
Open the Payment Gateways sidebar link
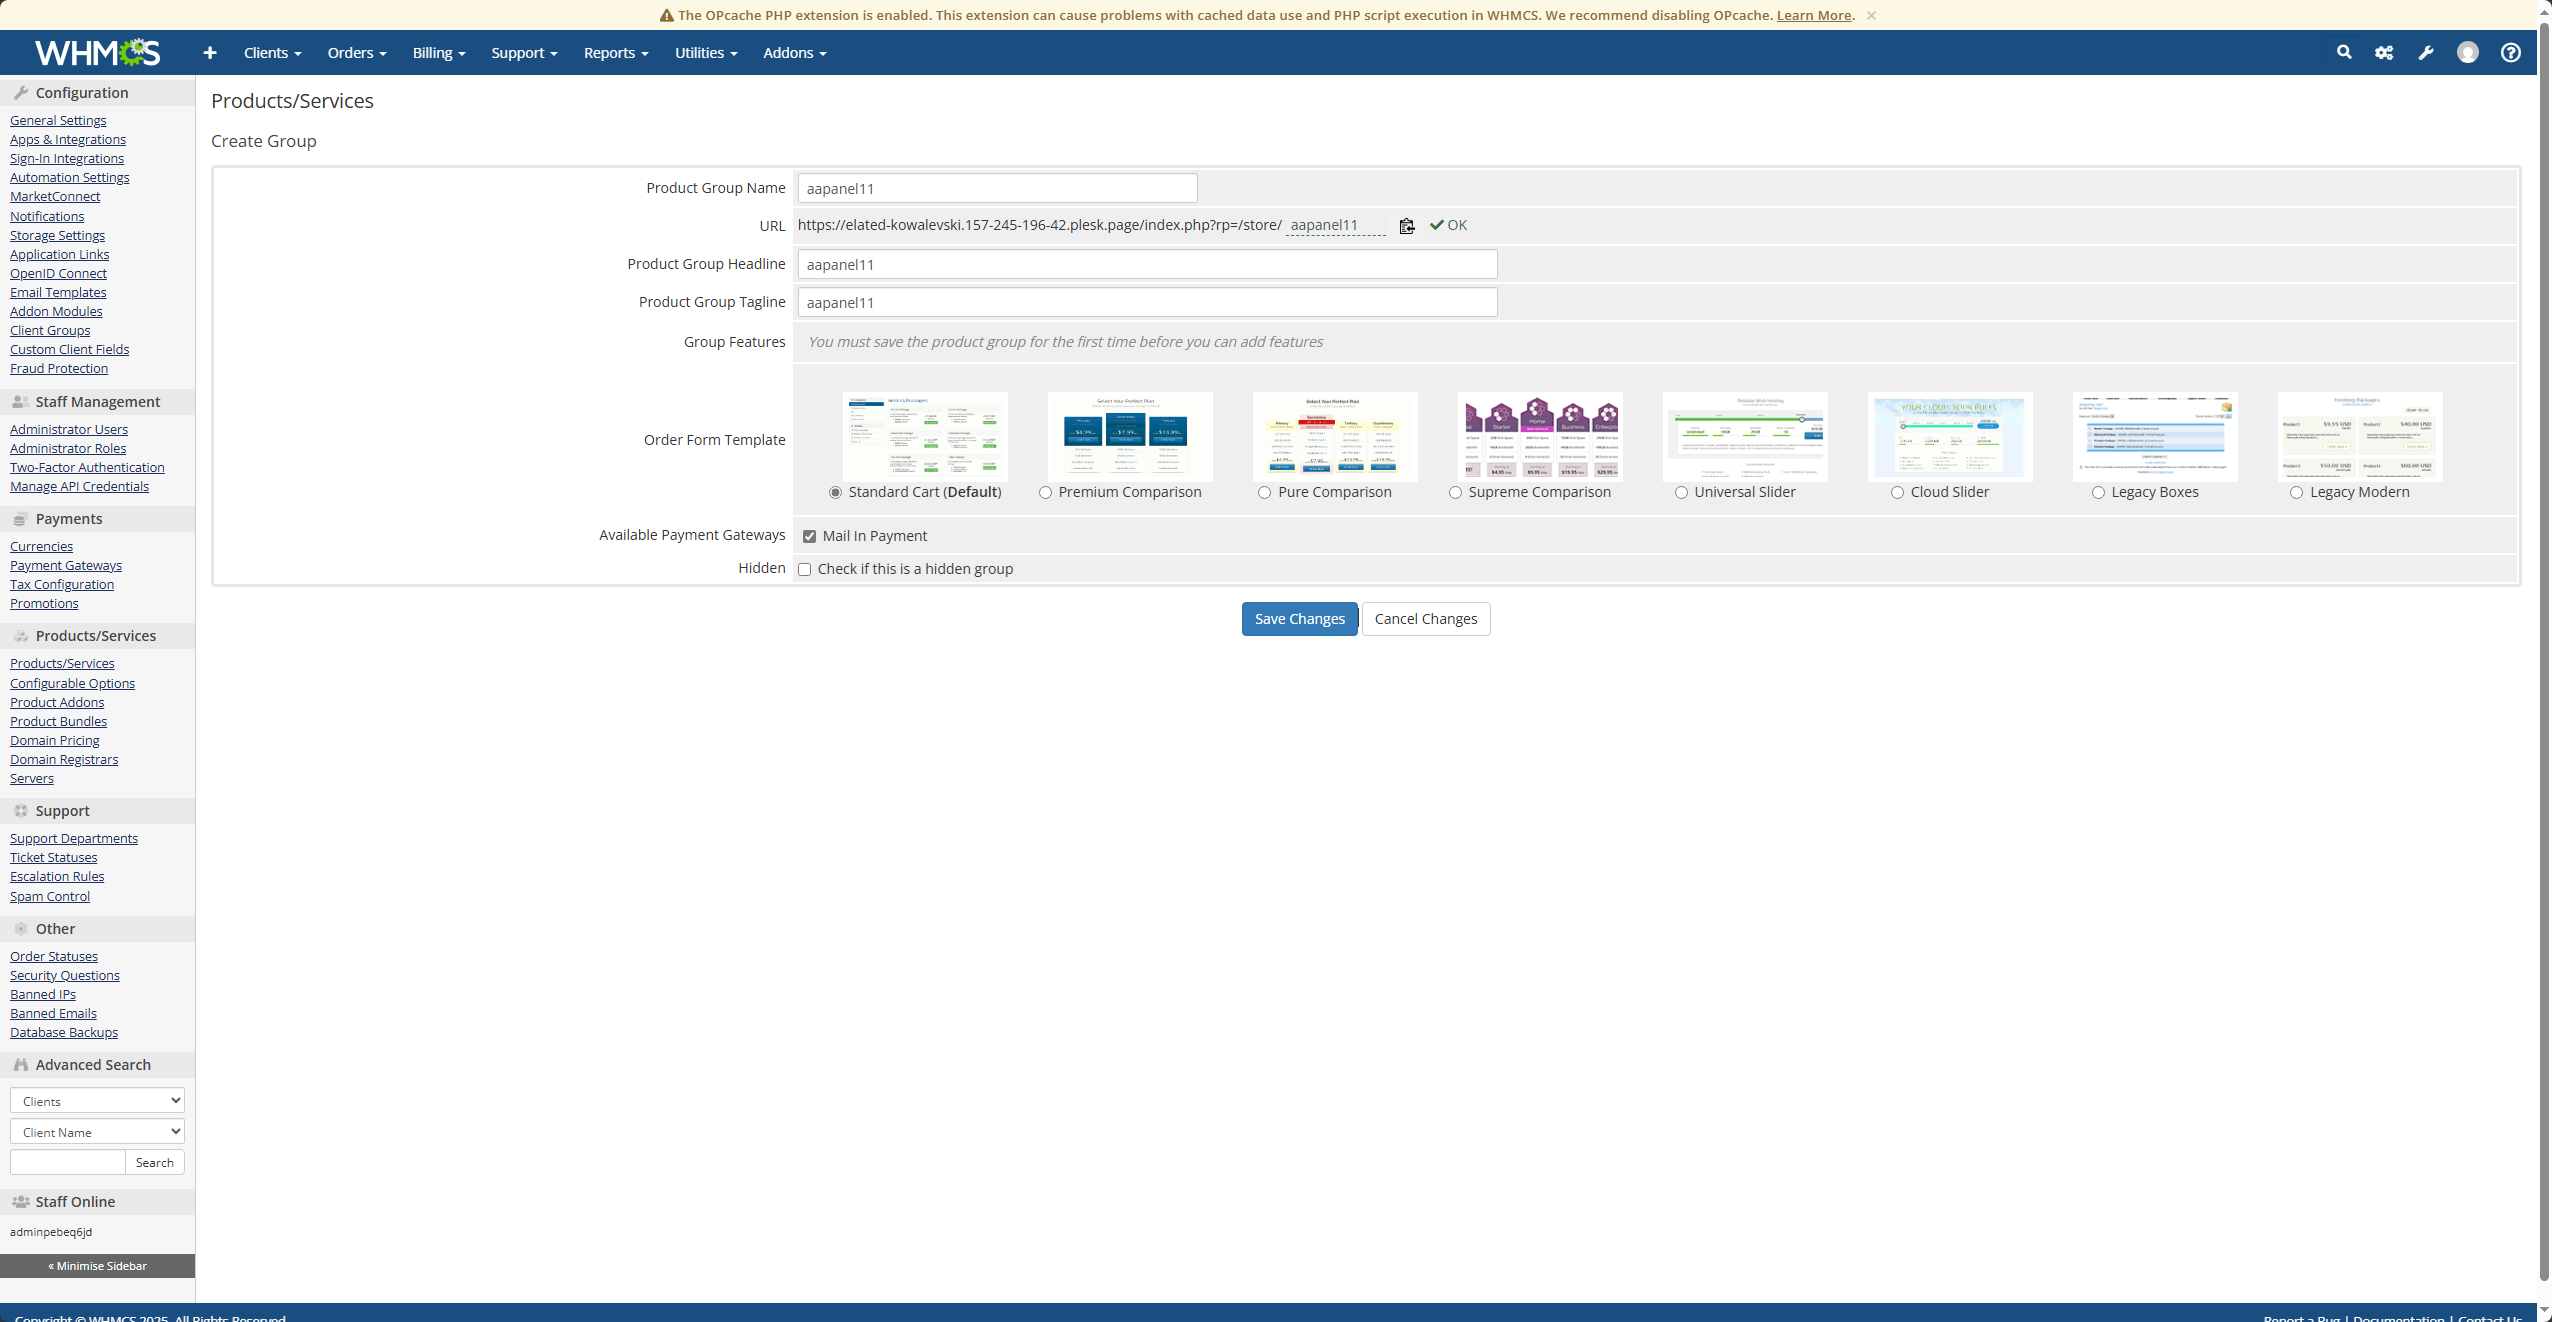click(66, 566)
